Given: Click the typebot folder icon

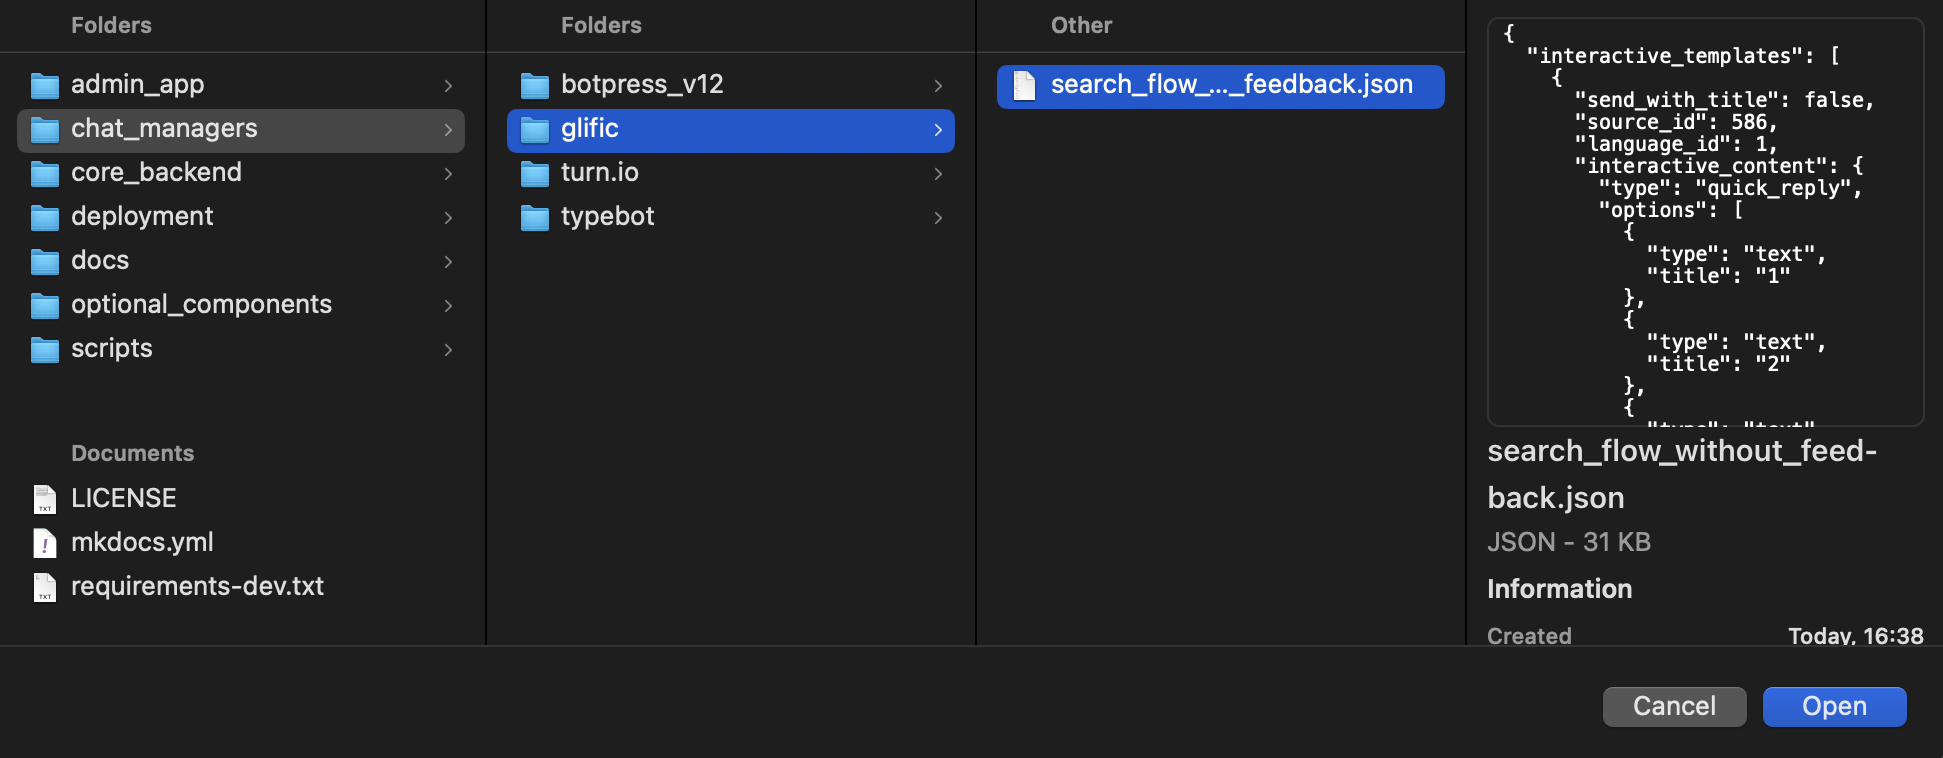Looking at the screenshot, I should 535,218.
